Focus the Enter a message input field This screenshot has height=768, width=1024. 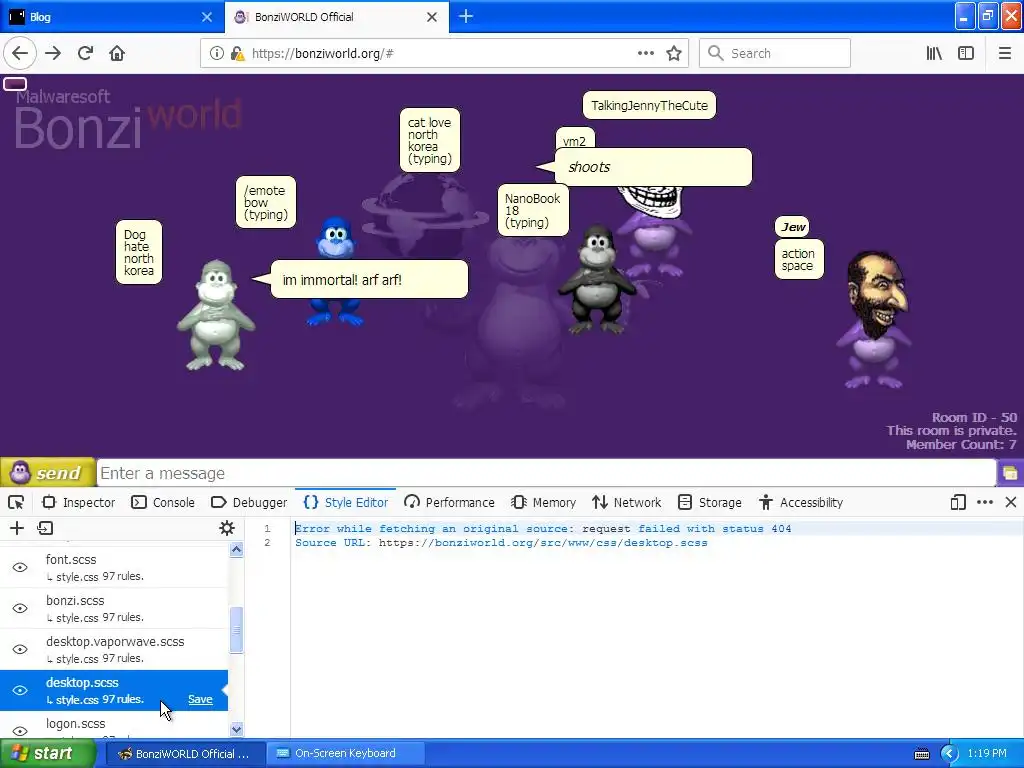tap(546, 473)
